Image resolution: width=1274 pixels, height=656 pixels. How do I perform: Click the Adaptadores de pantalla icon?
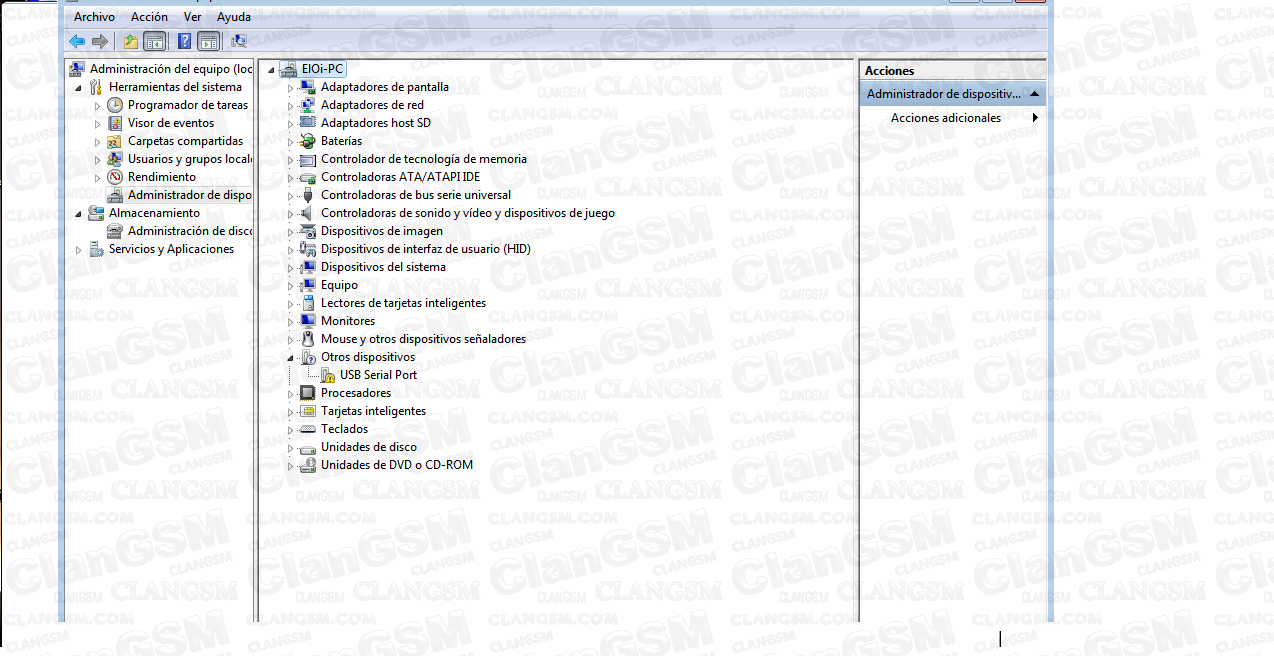pos(308,87)
